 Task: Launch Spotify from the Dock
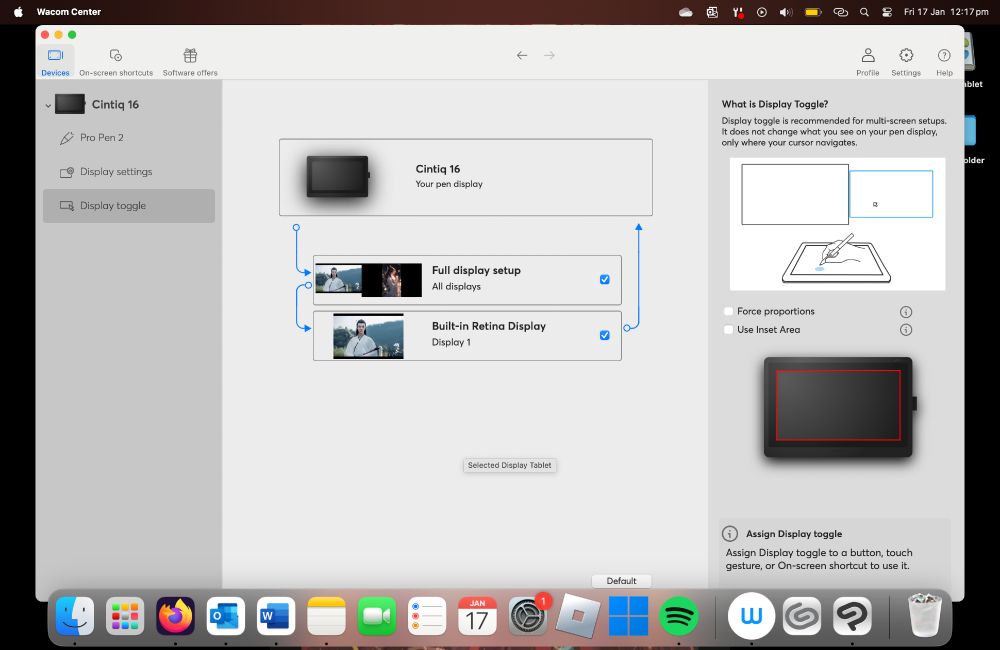pyautogui.click(x=679, y=616)
